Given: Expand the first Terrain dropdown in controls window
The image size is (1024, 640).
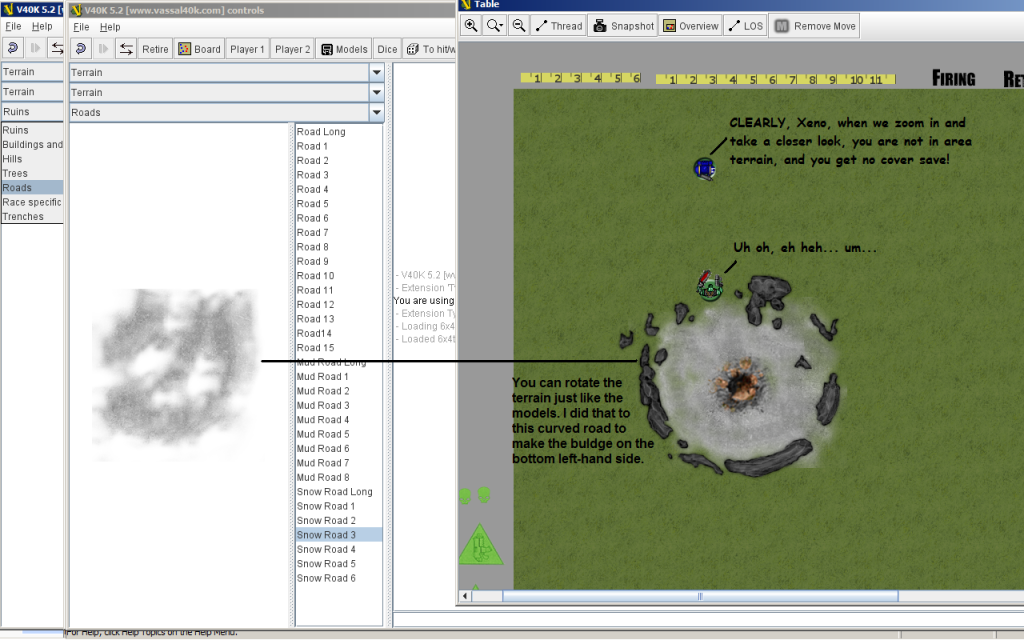Looking at the screenshot, I should click(x=376, y=72).
